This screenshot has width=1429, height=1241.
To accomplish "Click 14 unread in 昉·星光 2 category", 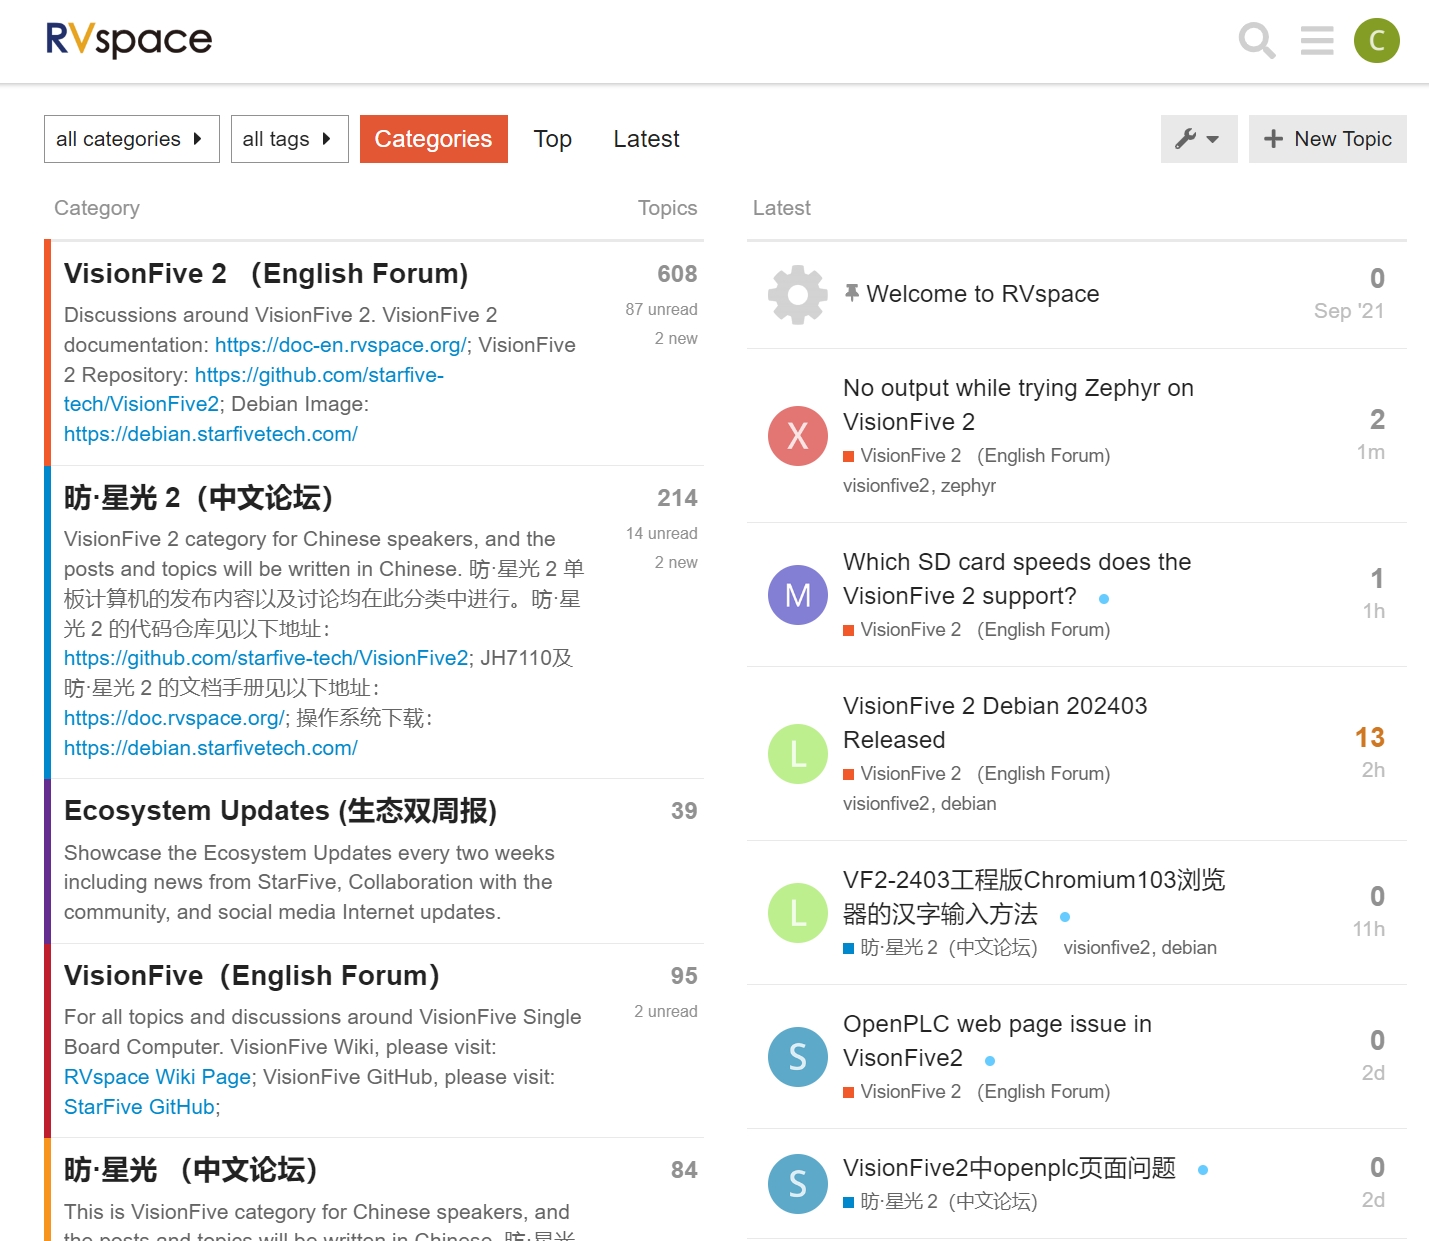I will (661, 534).
